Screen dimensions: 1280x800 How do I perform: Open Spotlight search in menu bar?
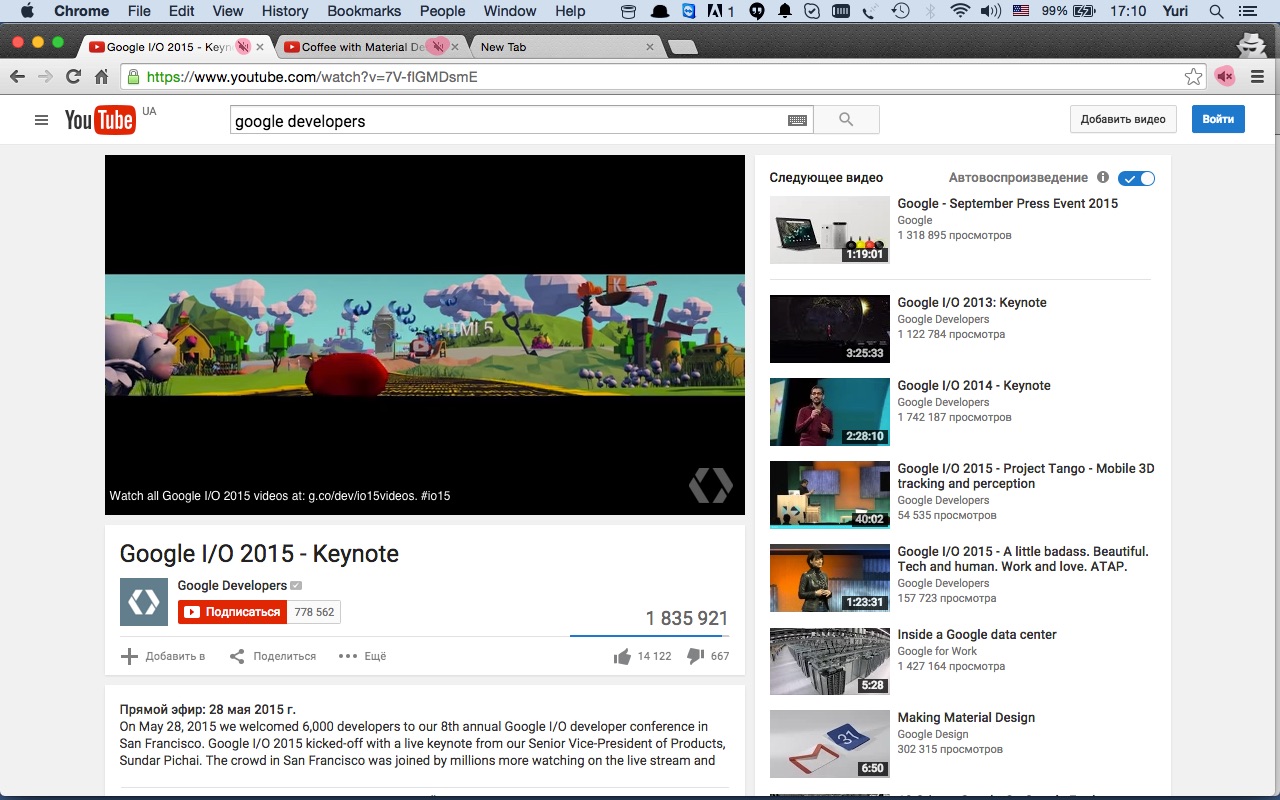click(x=1216, y=11)
